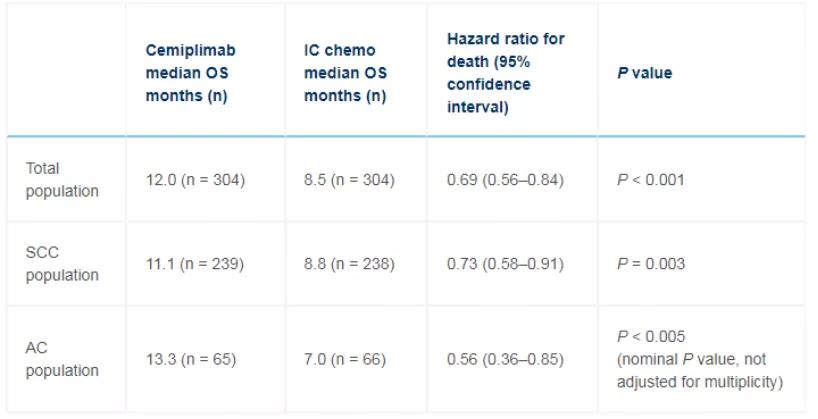Screen dimensions: 818x419
Task: Select hazard ratio 0.69 (0.56–0.84) cell
Action: tap(506, 180)
